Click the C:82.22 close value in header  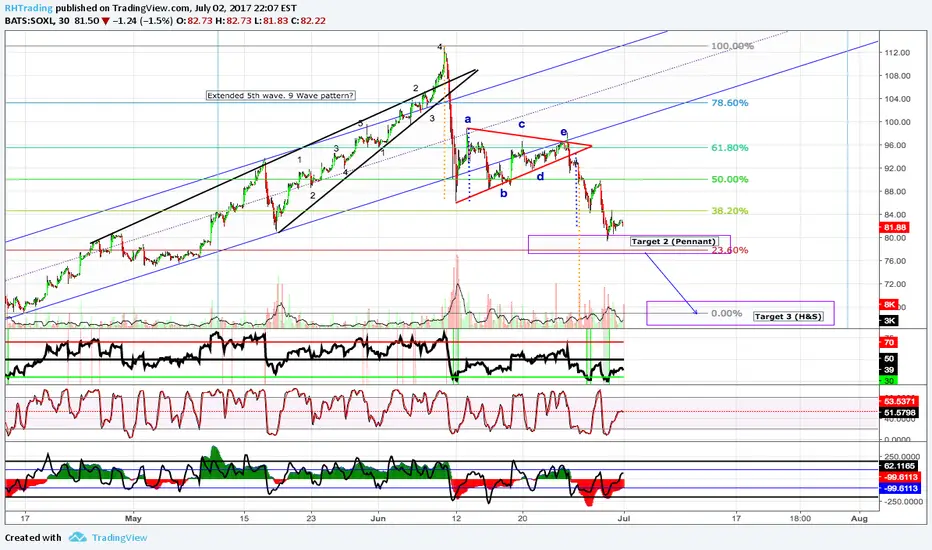tap(308, 21)
